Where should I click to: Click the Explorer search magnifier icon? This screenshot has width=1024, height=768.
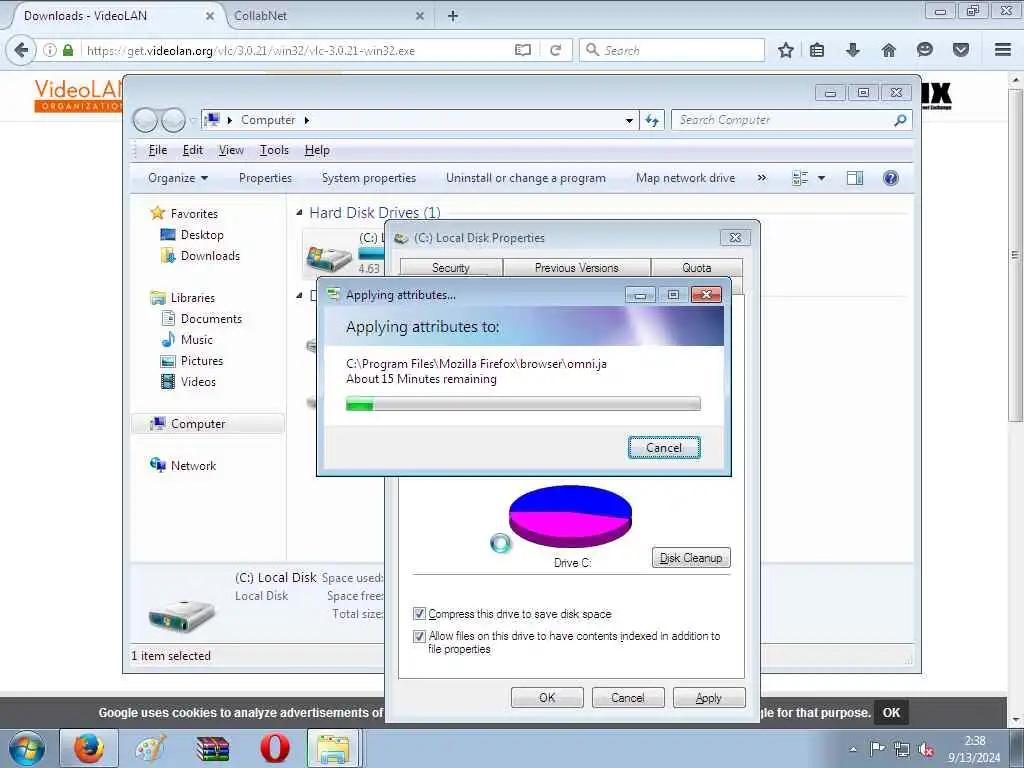tap(900, 120)
